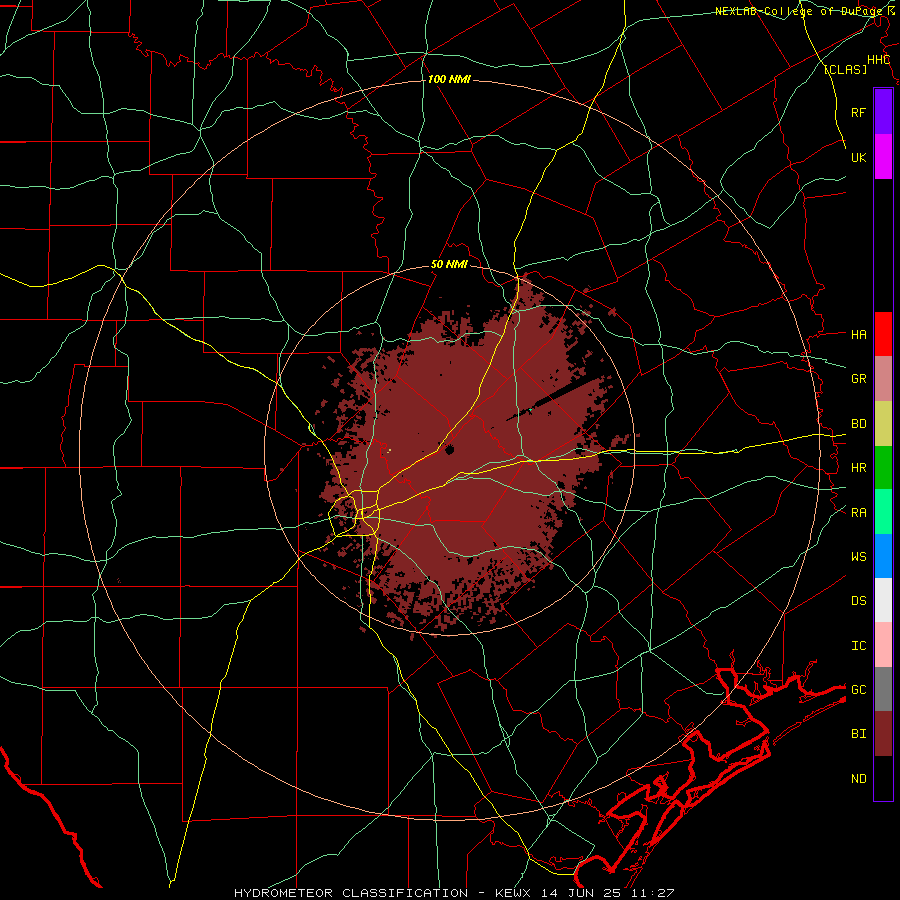Viewport: 900px width, 900px height.
Task: Click the HYDROMETEOR CLASSIFICATION title text
Action: pos(351,893)
